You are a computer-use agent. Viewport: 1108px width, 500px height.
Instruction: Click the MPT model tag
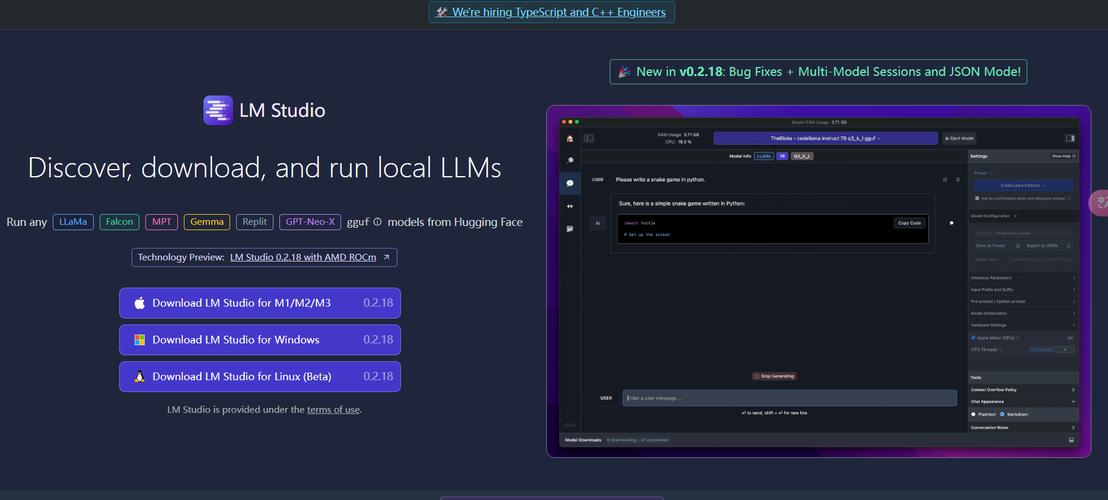(162, 222)
